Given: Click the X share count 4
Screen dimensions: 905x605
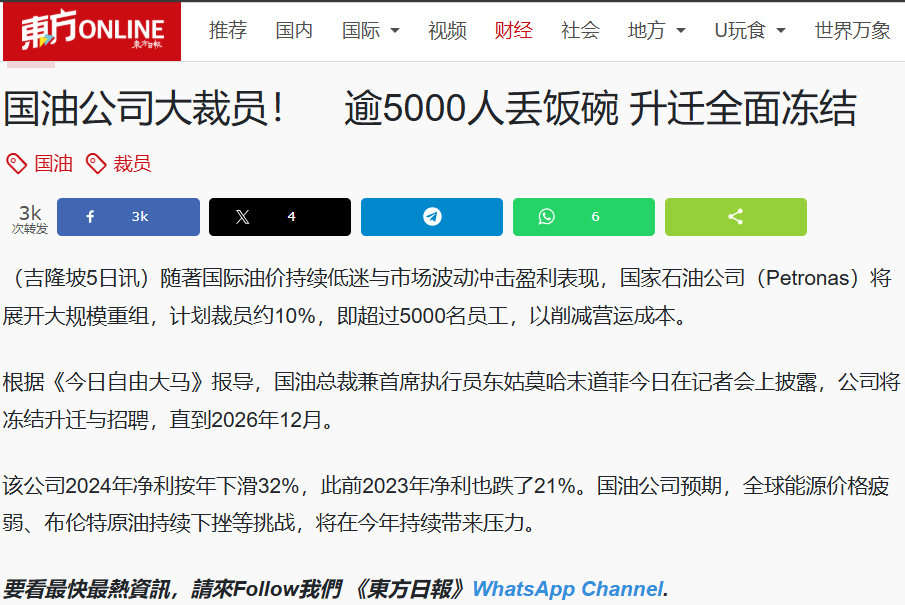Looking at the screenshot, I should pos(291,217).
